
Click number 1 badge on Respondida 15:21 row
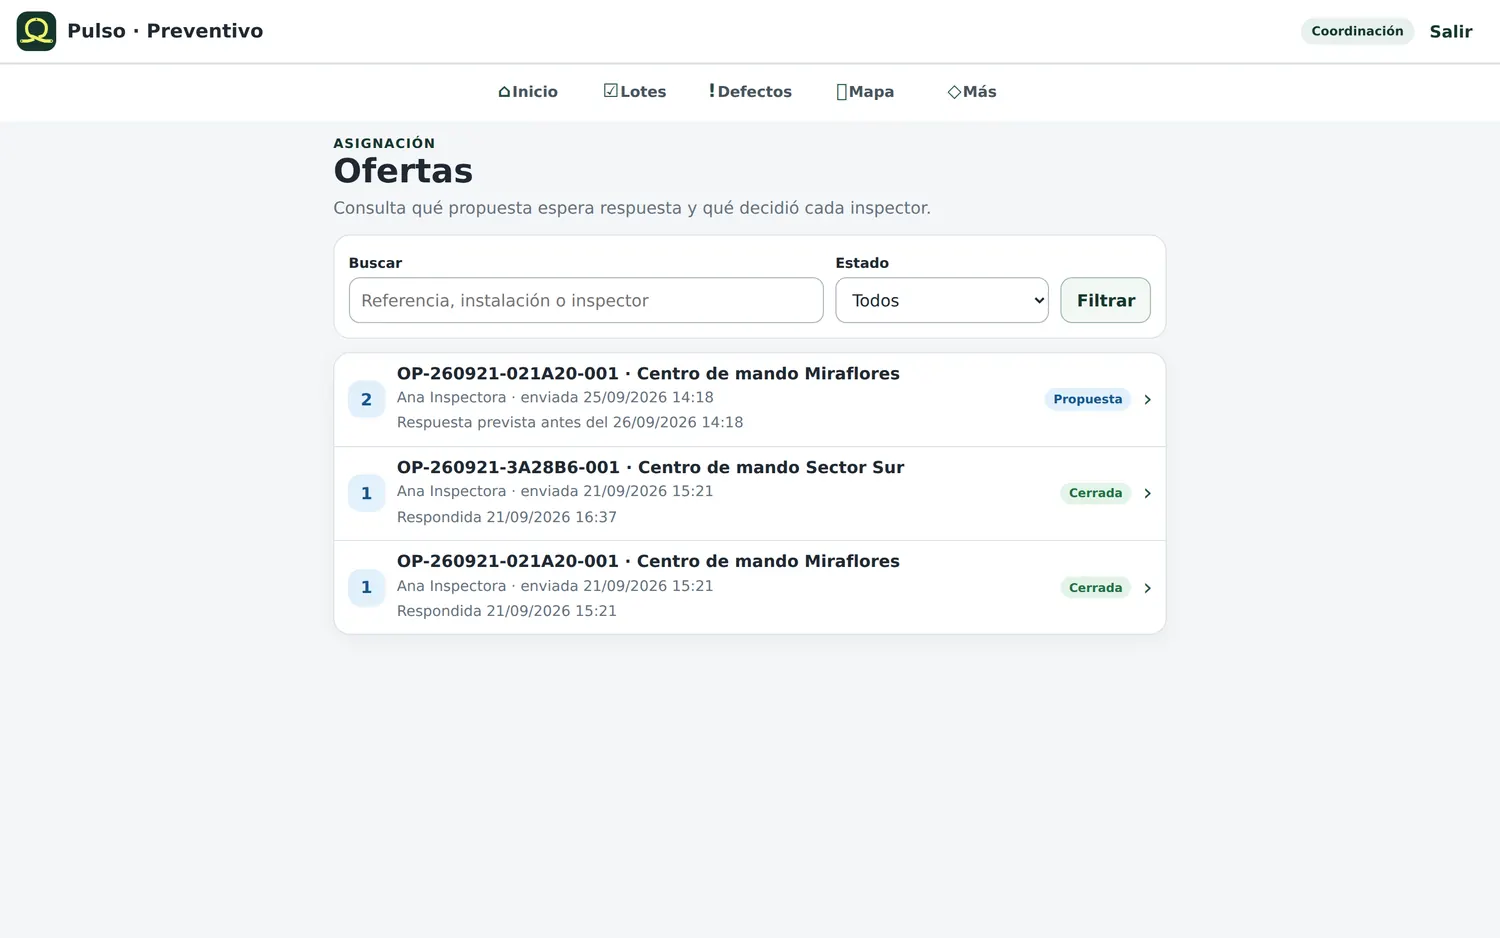[366, 587]
